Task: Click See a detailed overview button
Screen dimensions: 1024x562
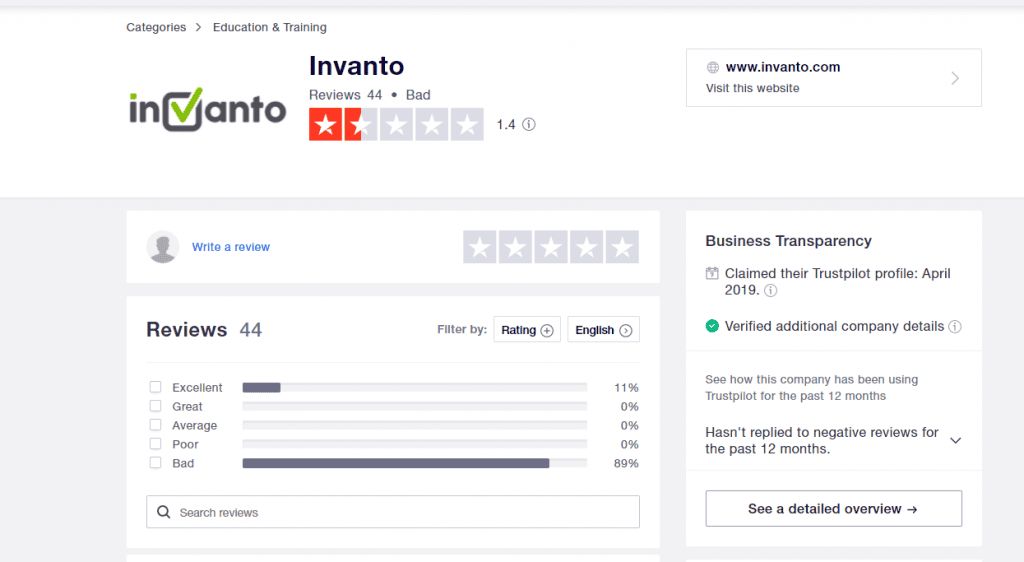Action: point(833,508)
